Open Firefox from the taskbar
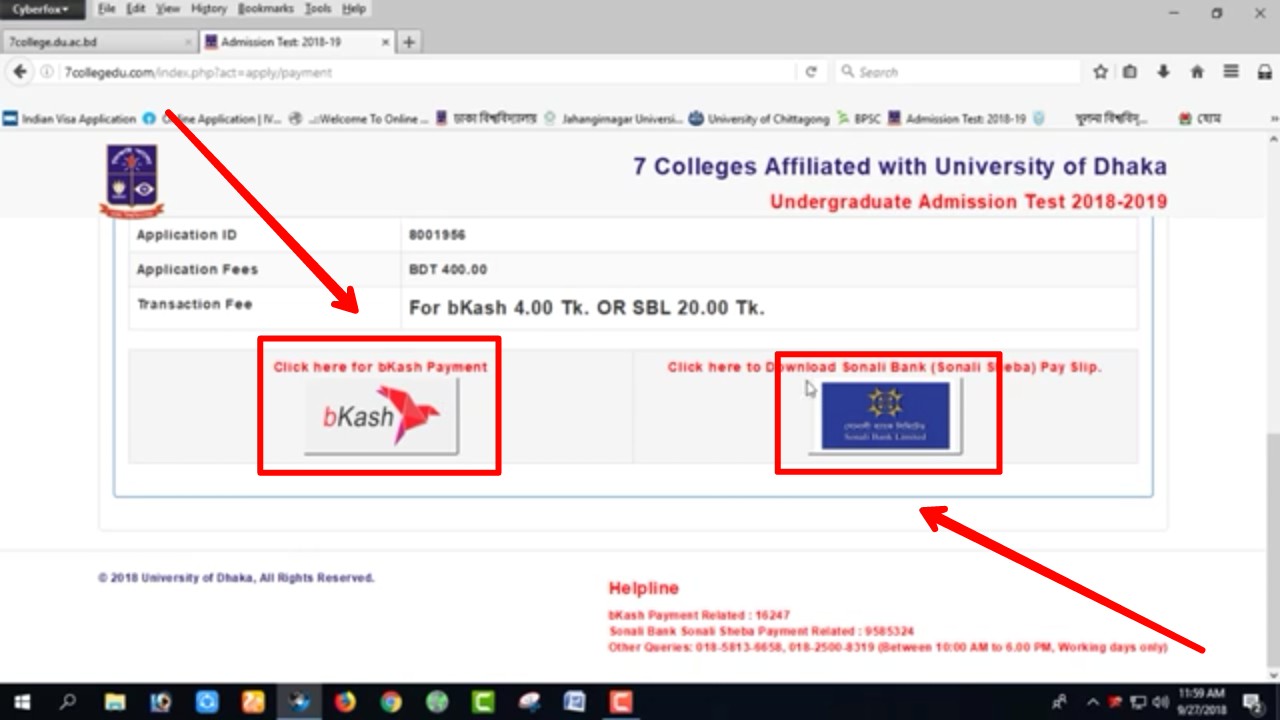Screen dimensions: 1280x720 click(x=345, y=702)
